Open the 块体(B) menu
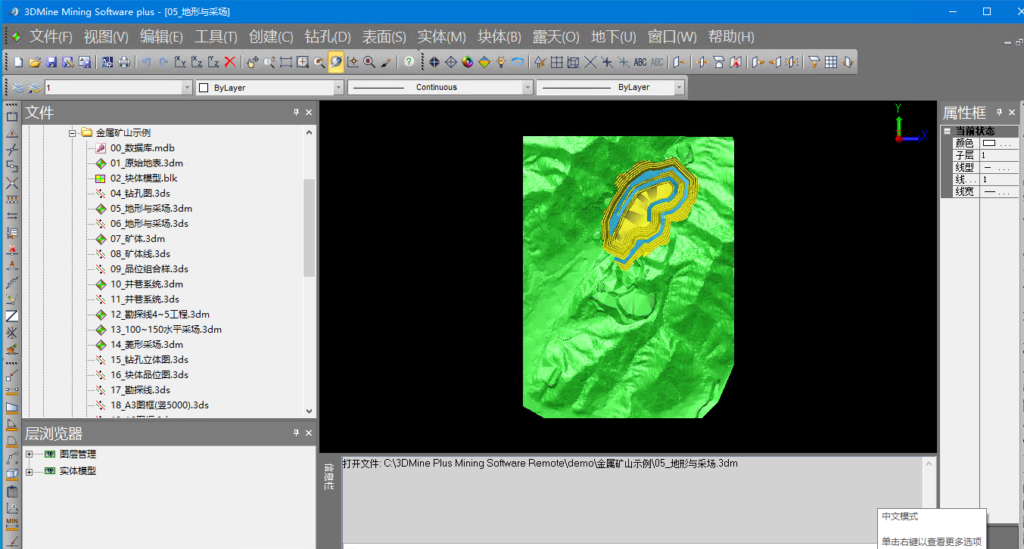 499,37
